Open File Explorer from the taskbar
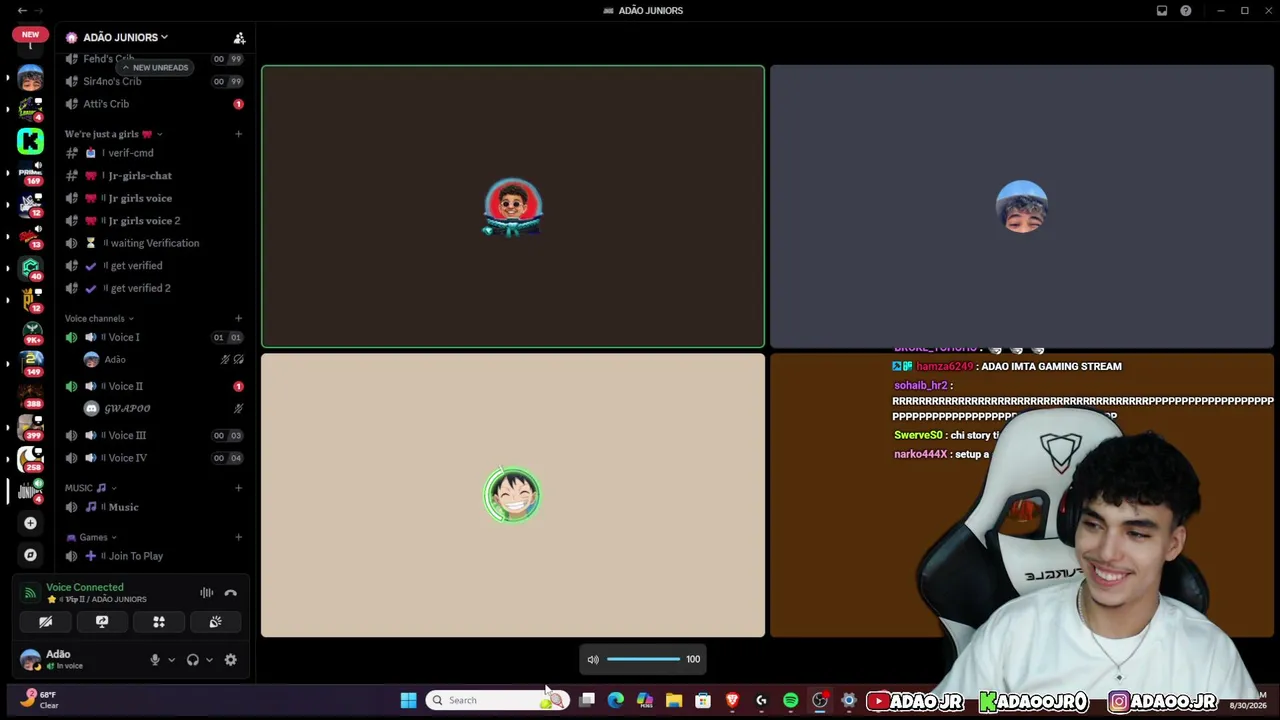1280x720 pixels. 674,701
